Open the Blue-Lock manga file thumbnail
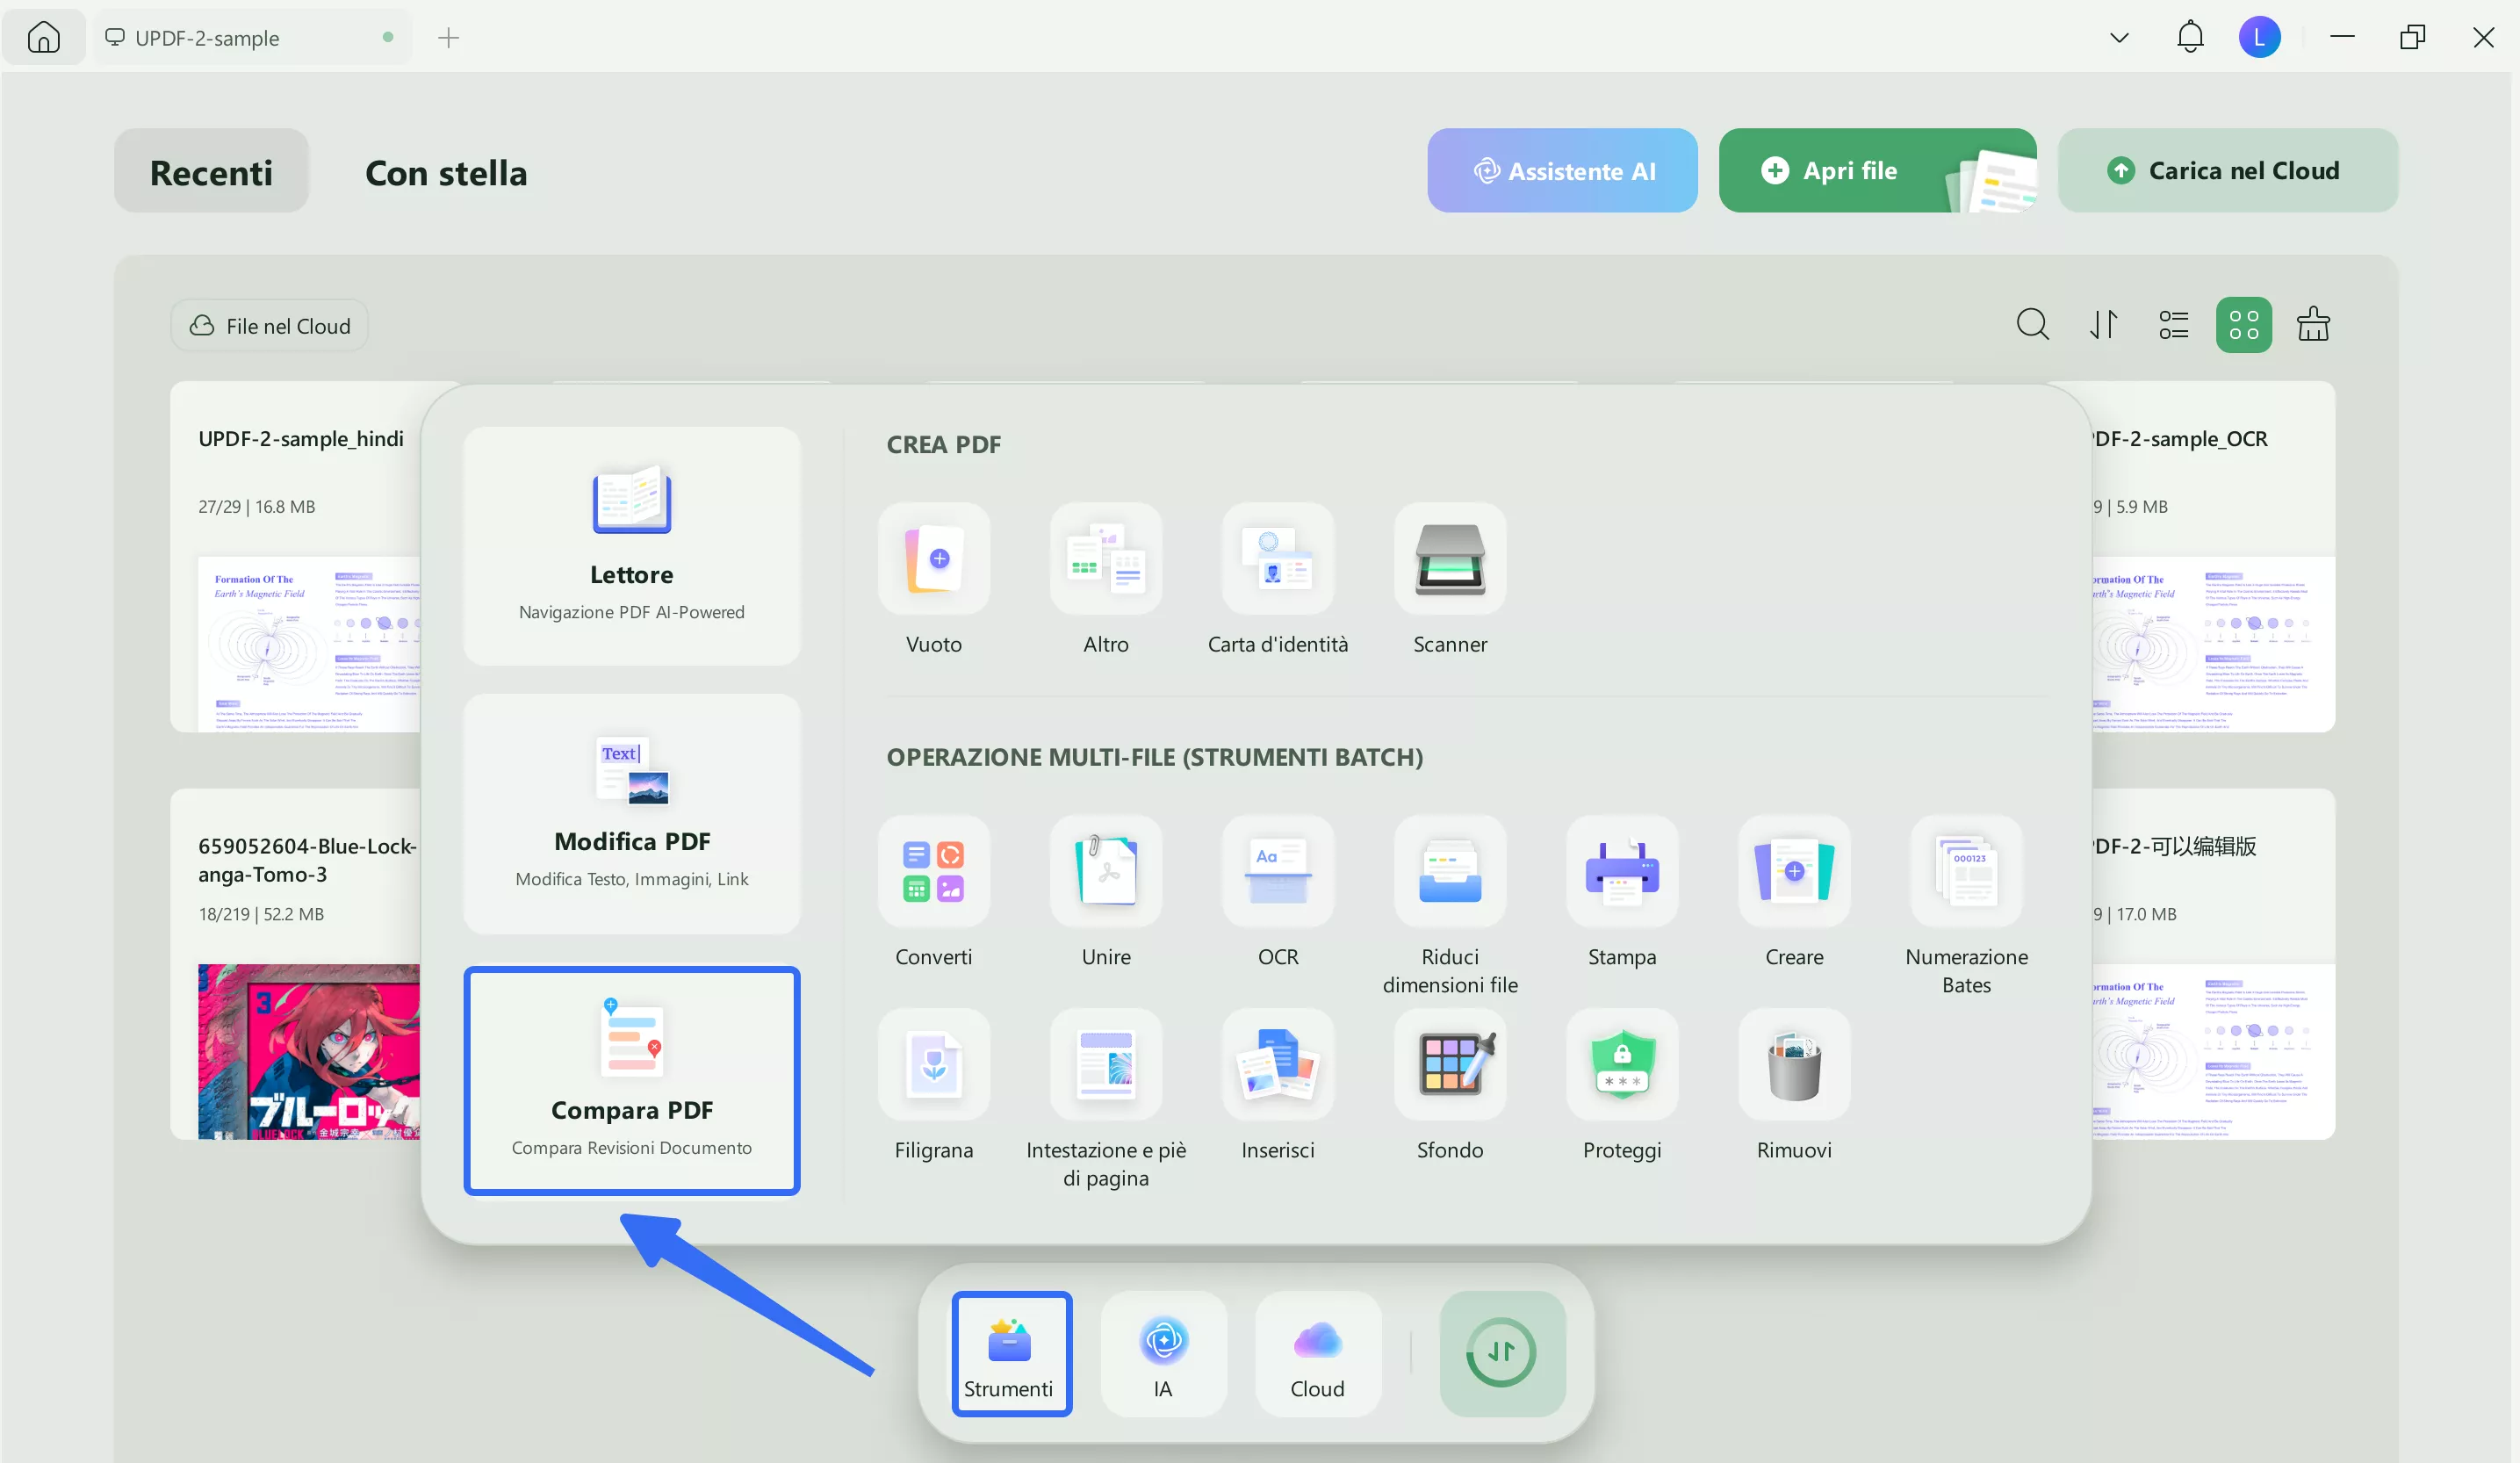 (x=308, y=1051)
